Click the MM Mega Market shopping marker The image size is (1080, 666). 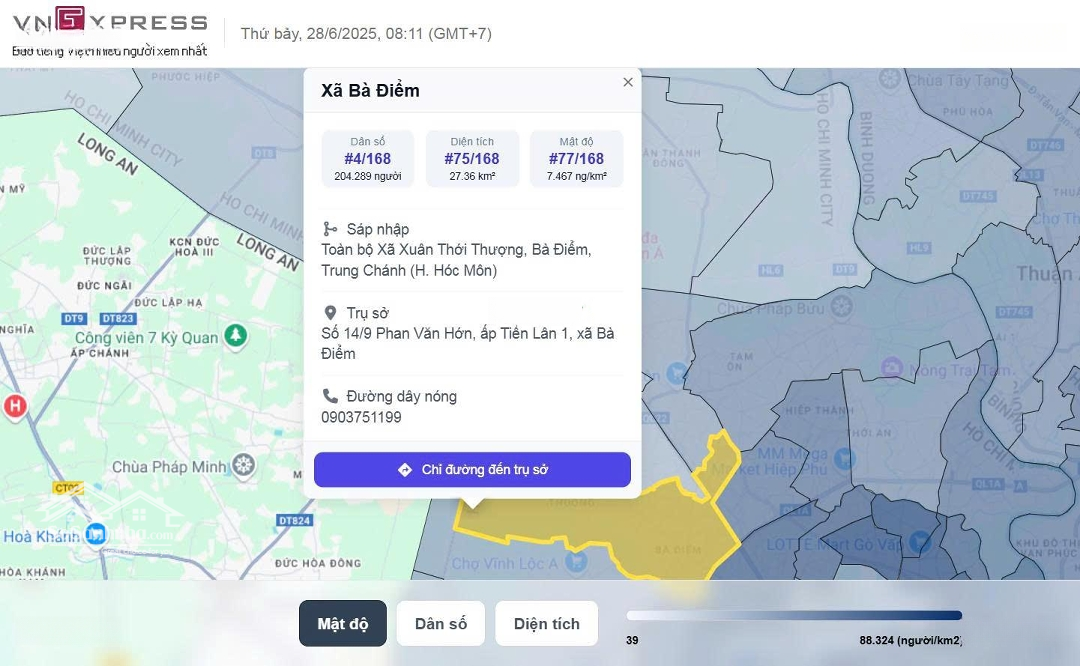click(x=845, y=460)
